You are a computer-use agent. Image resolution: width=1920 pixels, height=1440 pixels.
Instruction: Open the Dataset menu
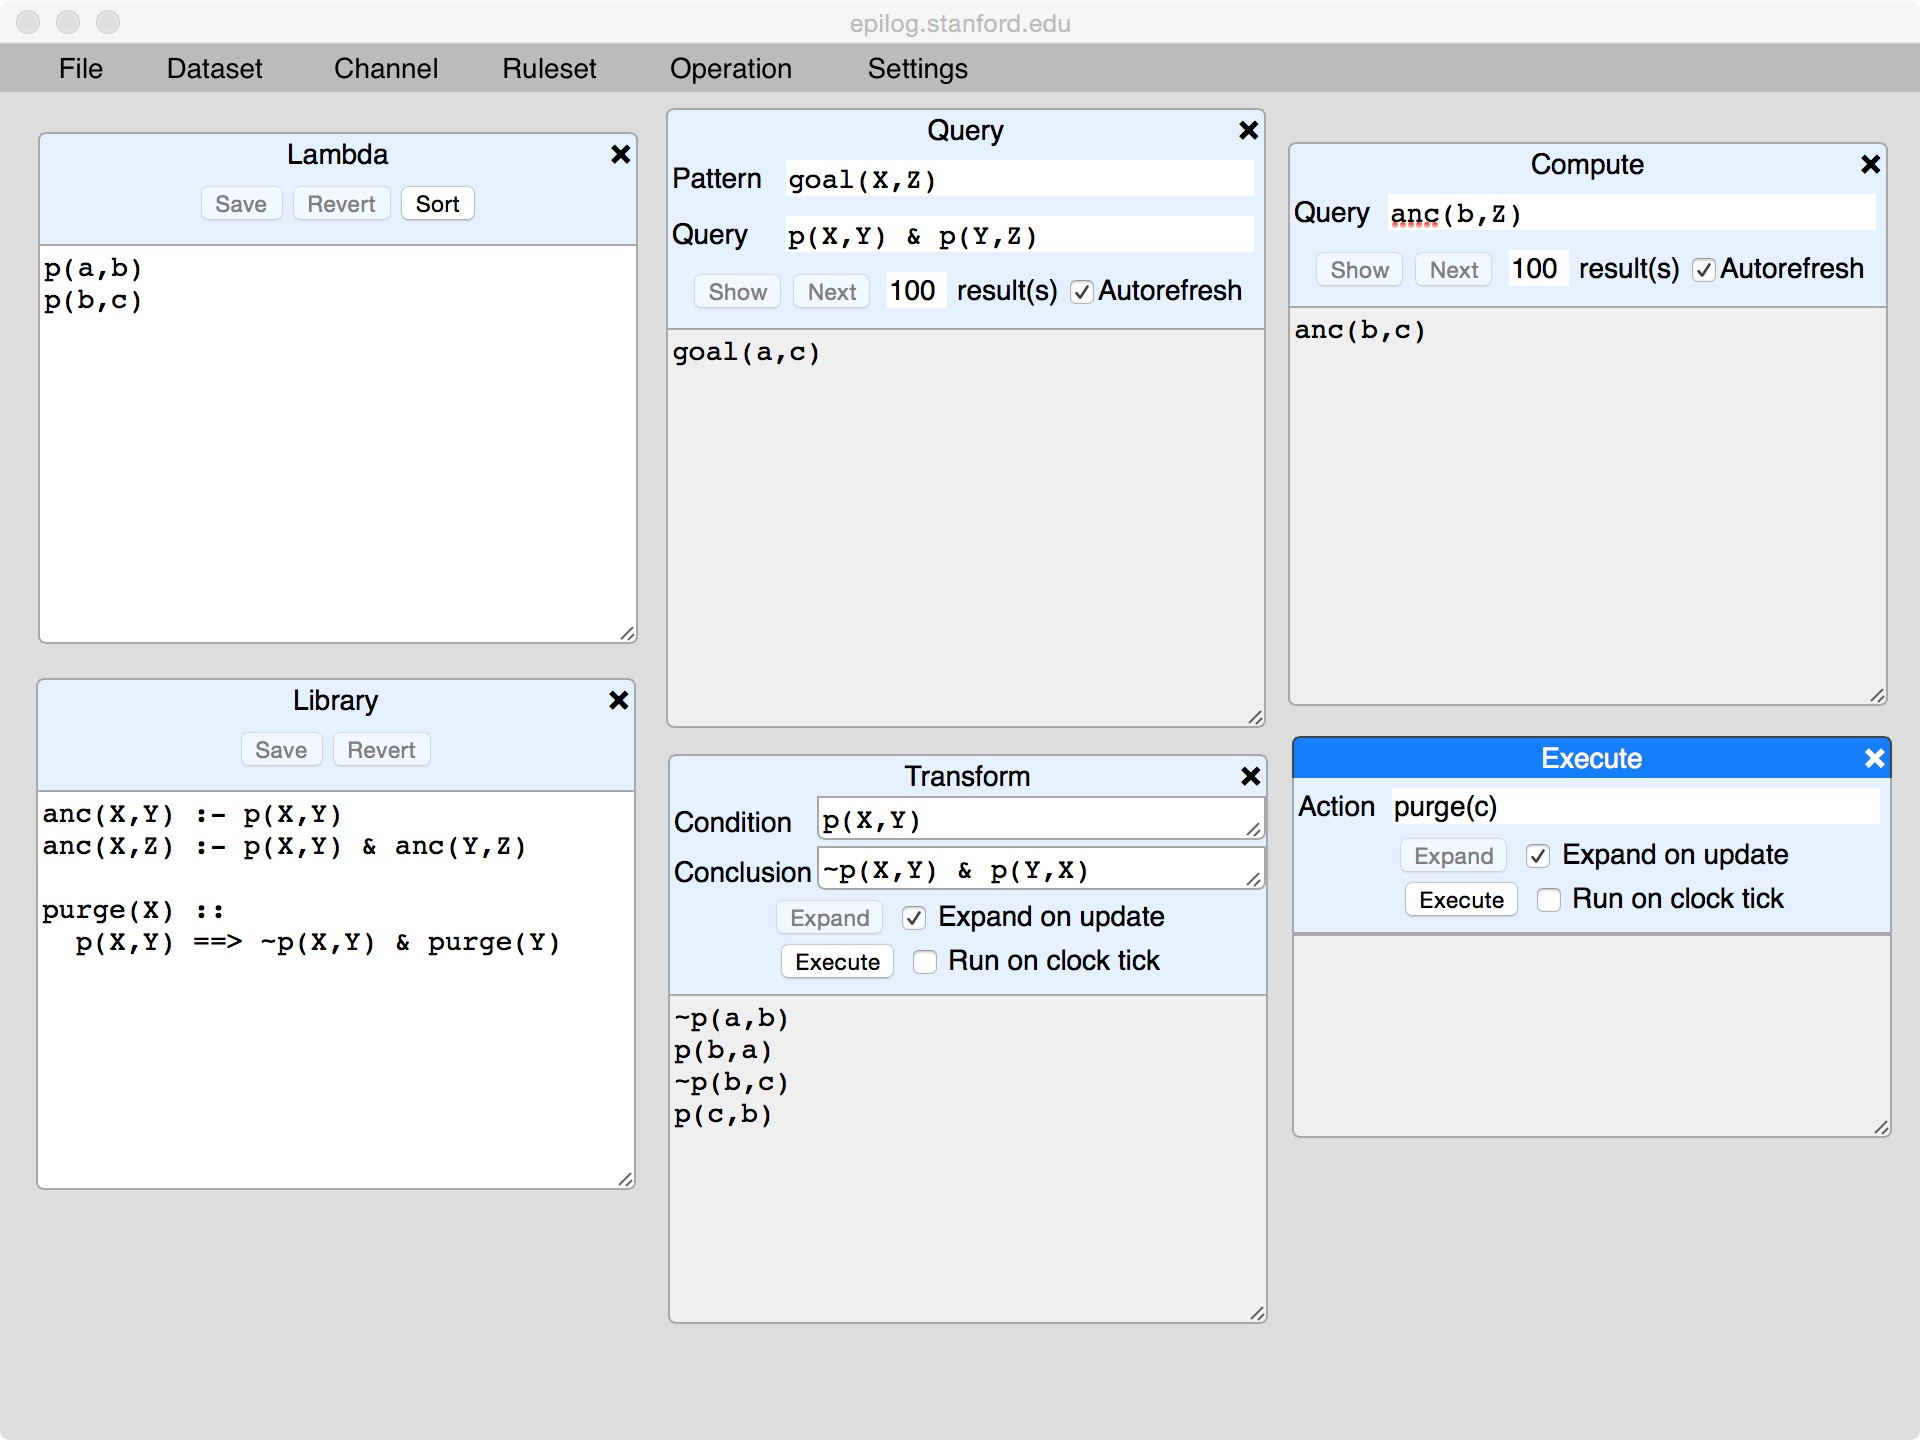click(x=214, y=68)
